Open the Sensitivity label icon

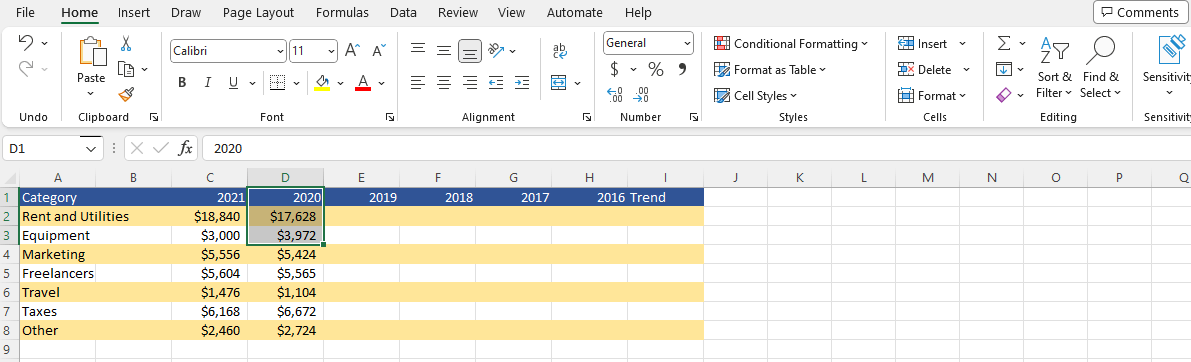click(x=1170, y=49)
